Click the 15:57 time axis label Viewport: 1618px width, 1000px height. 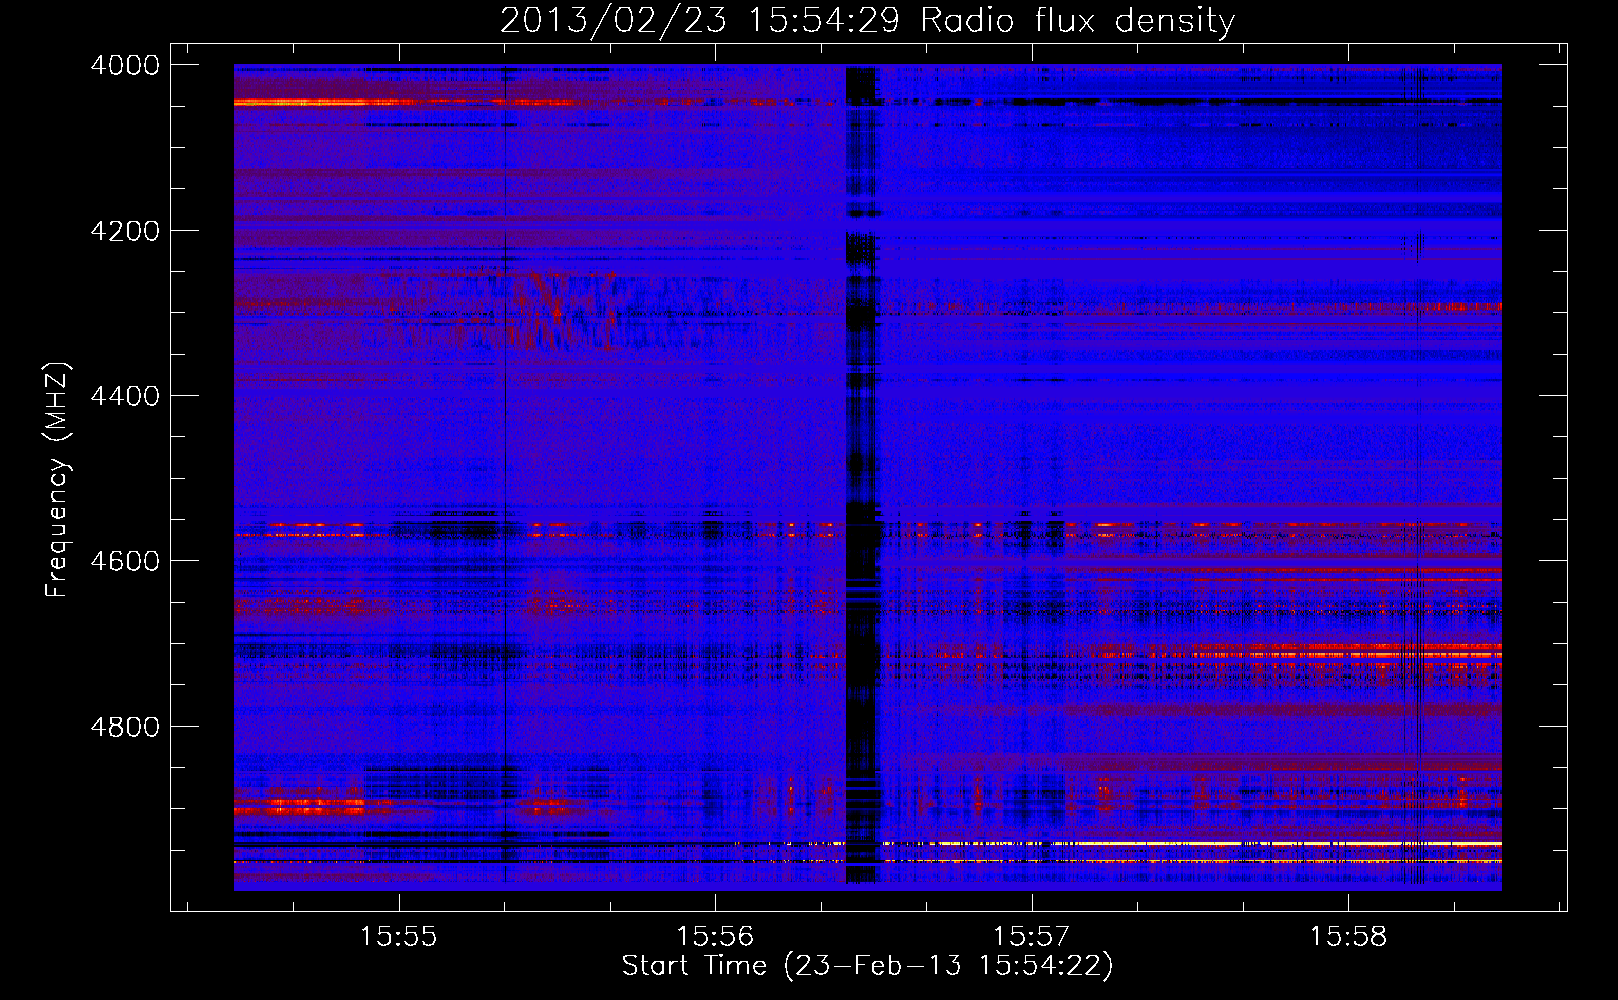click(x=1031, y=937)
